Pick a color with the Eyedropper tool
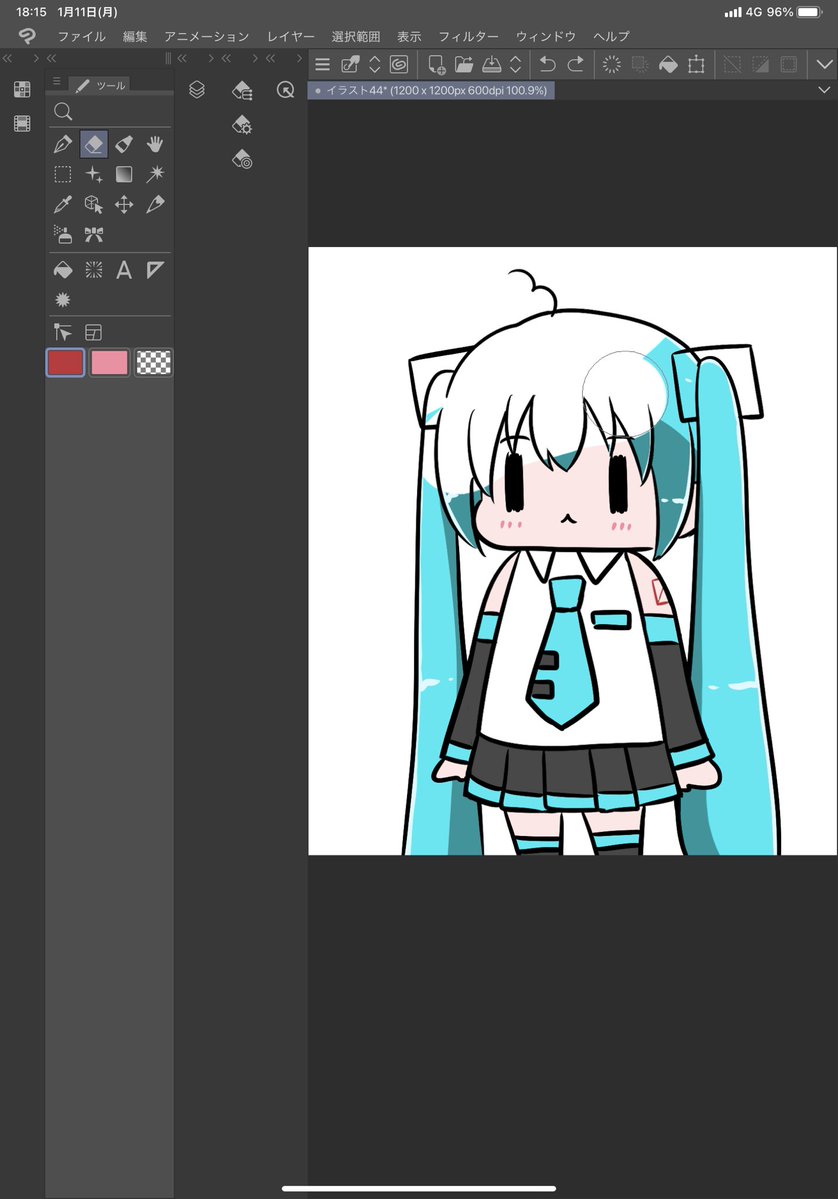 point(64,204)
